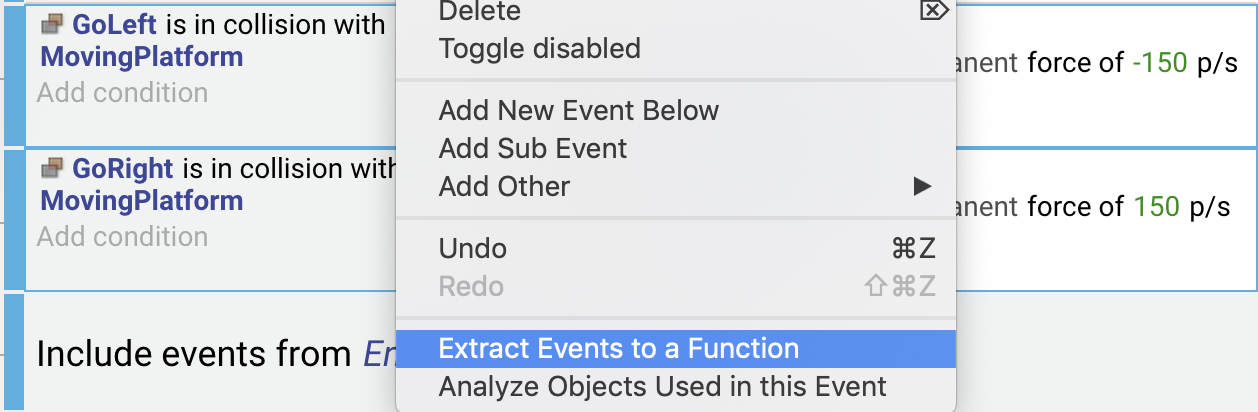Click Add condition under GoRight event
Screen dimensions: 1258x412
coord(122,237)
